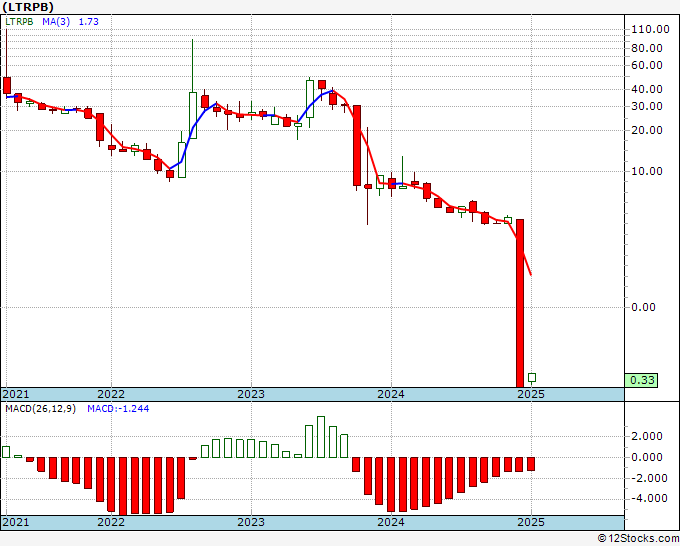The image size is (680, 546).
Task: Click the (LTRPB) chart title
Action: coord(28,7)
